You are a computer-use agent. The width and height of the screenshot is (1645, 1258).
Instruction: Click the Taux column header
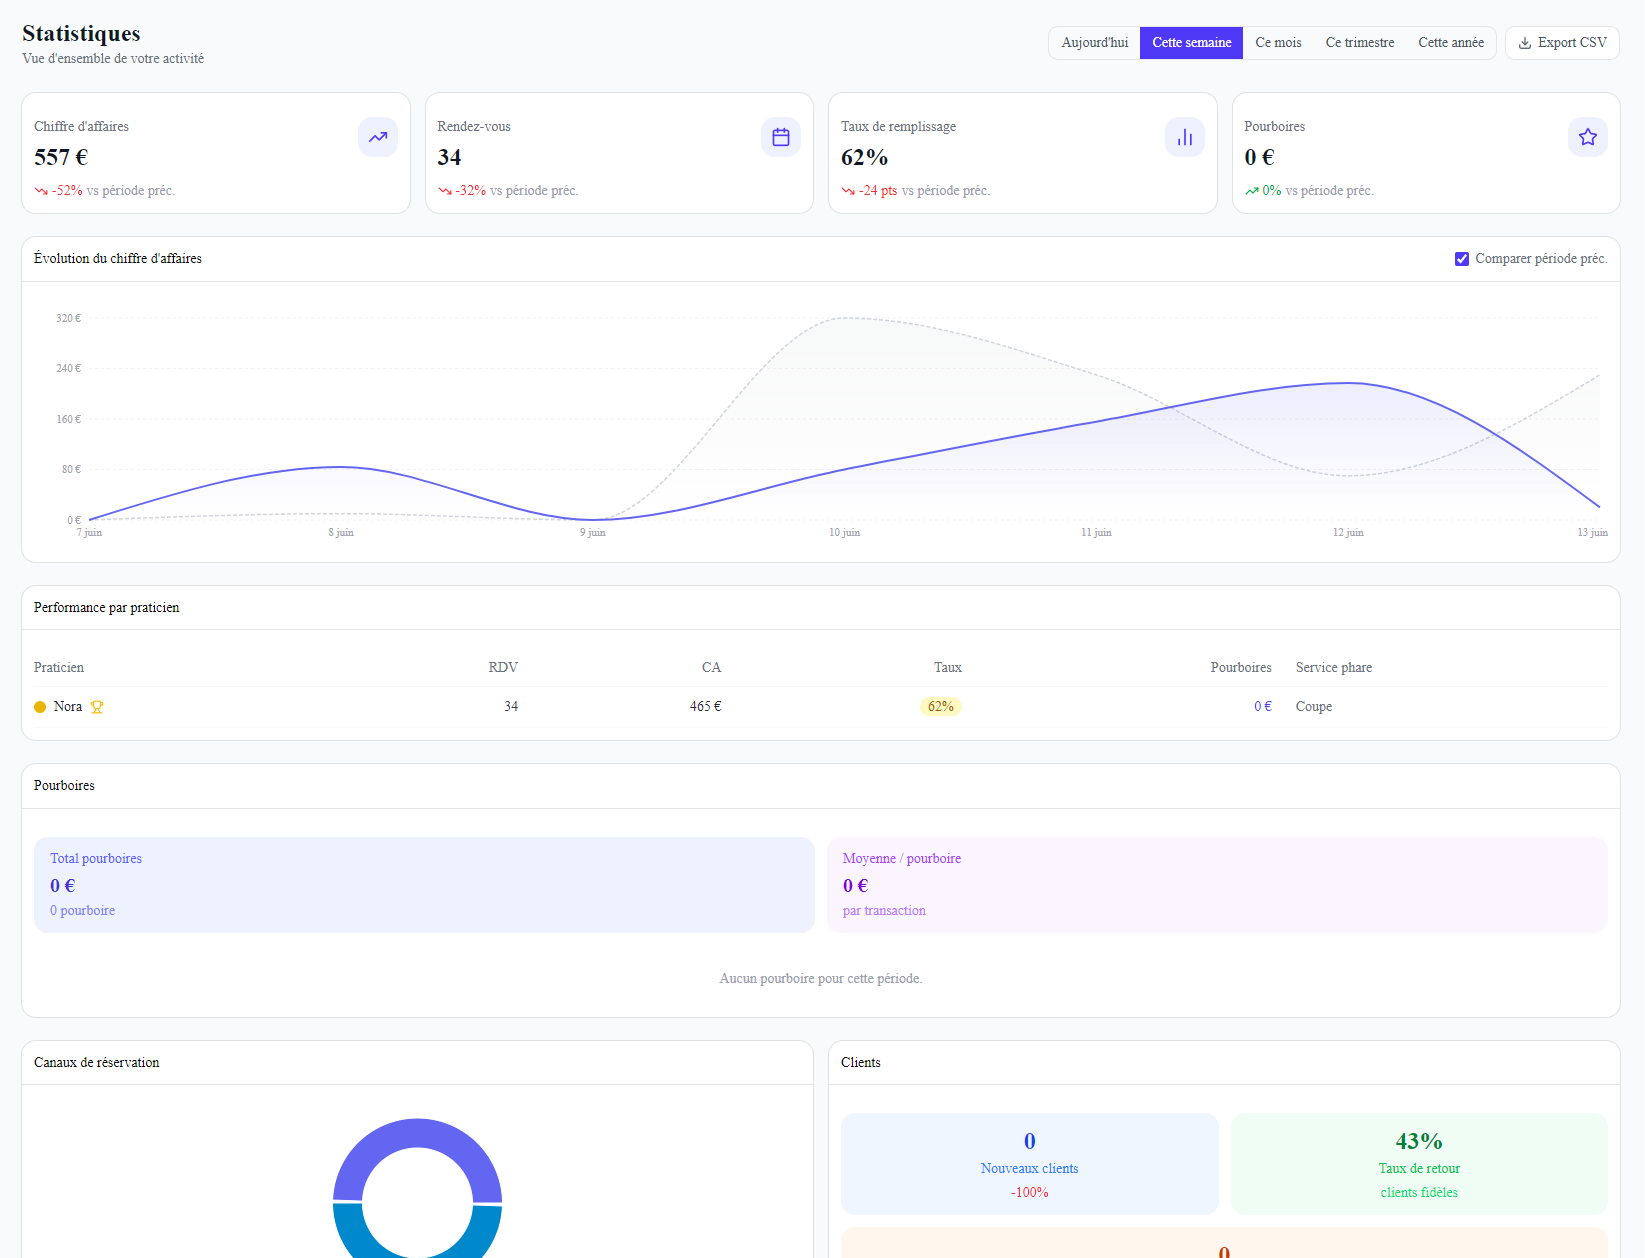(948, 668)
